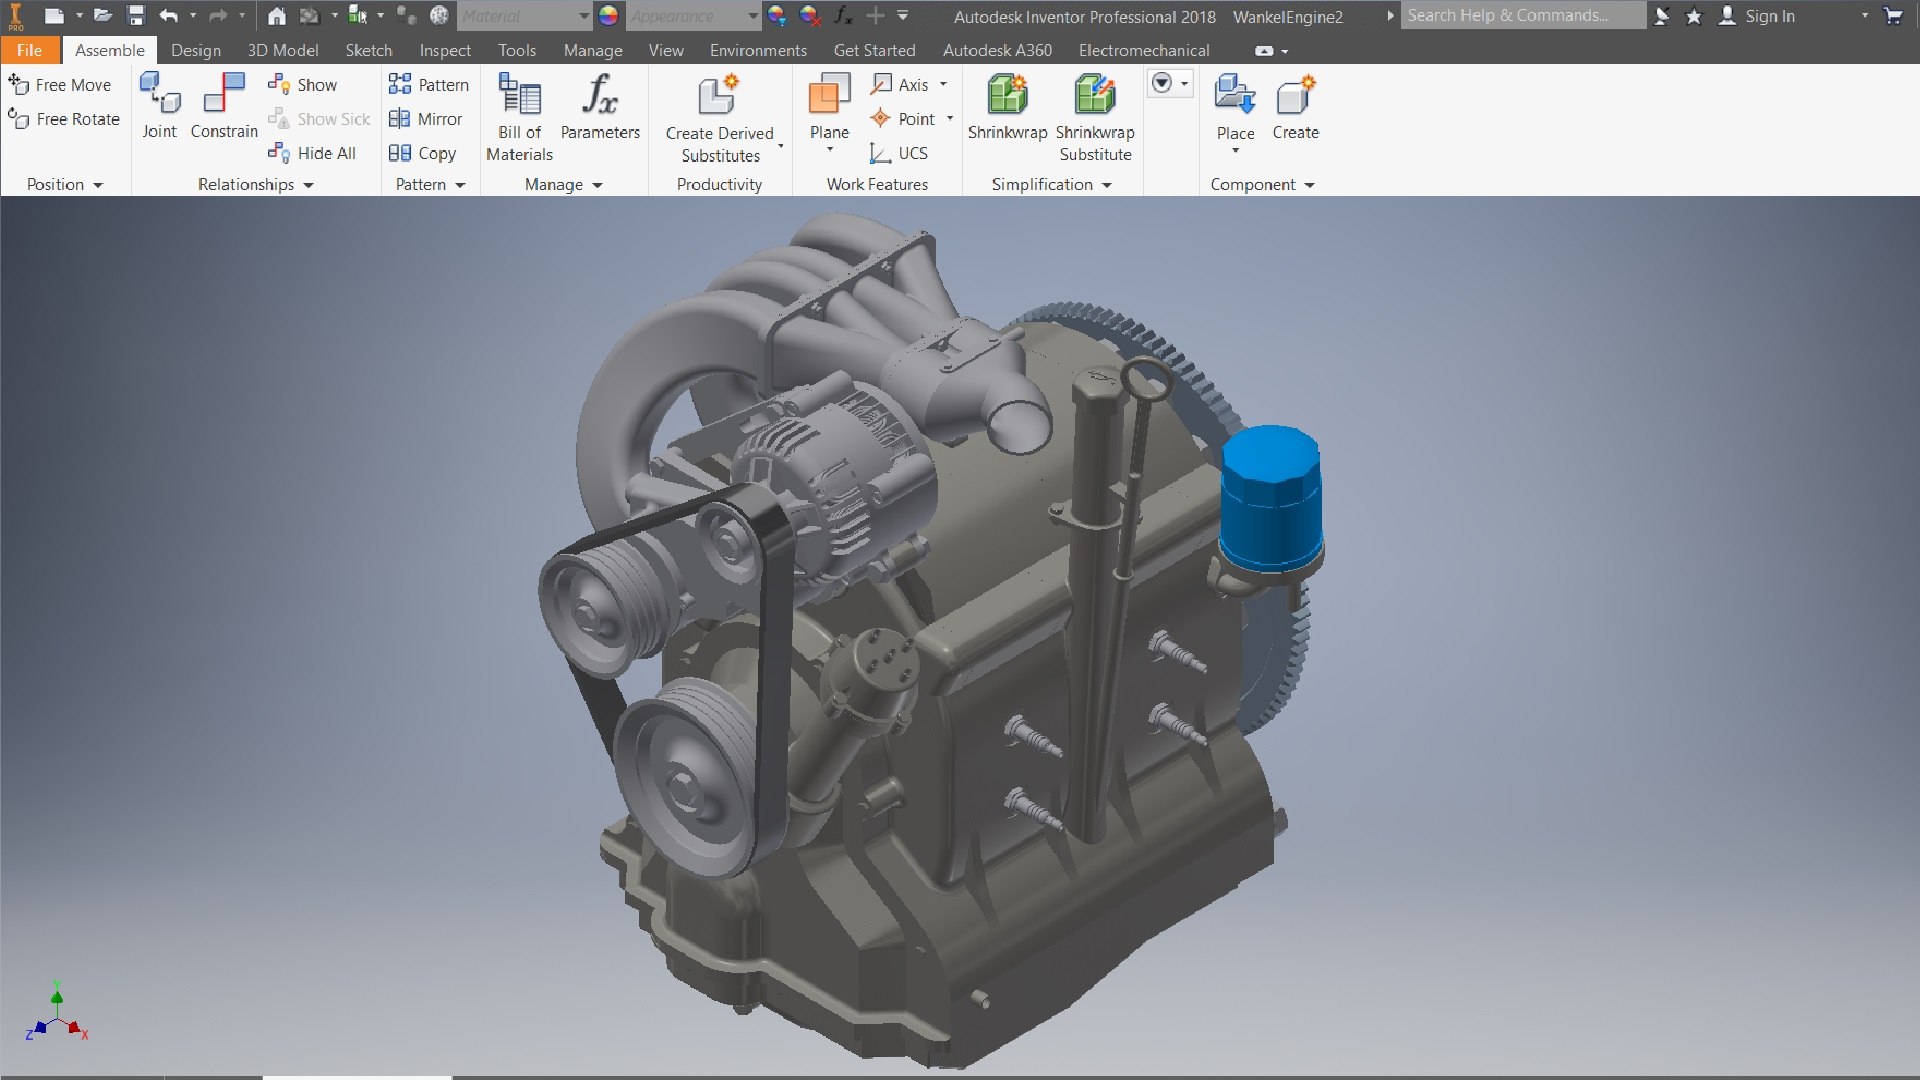Viewport: 1920px width, 1080px height.
Task: Open the Electromechanical tab
Action: [x=1144, y=50]
